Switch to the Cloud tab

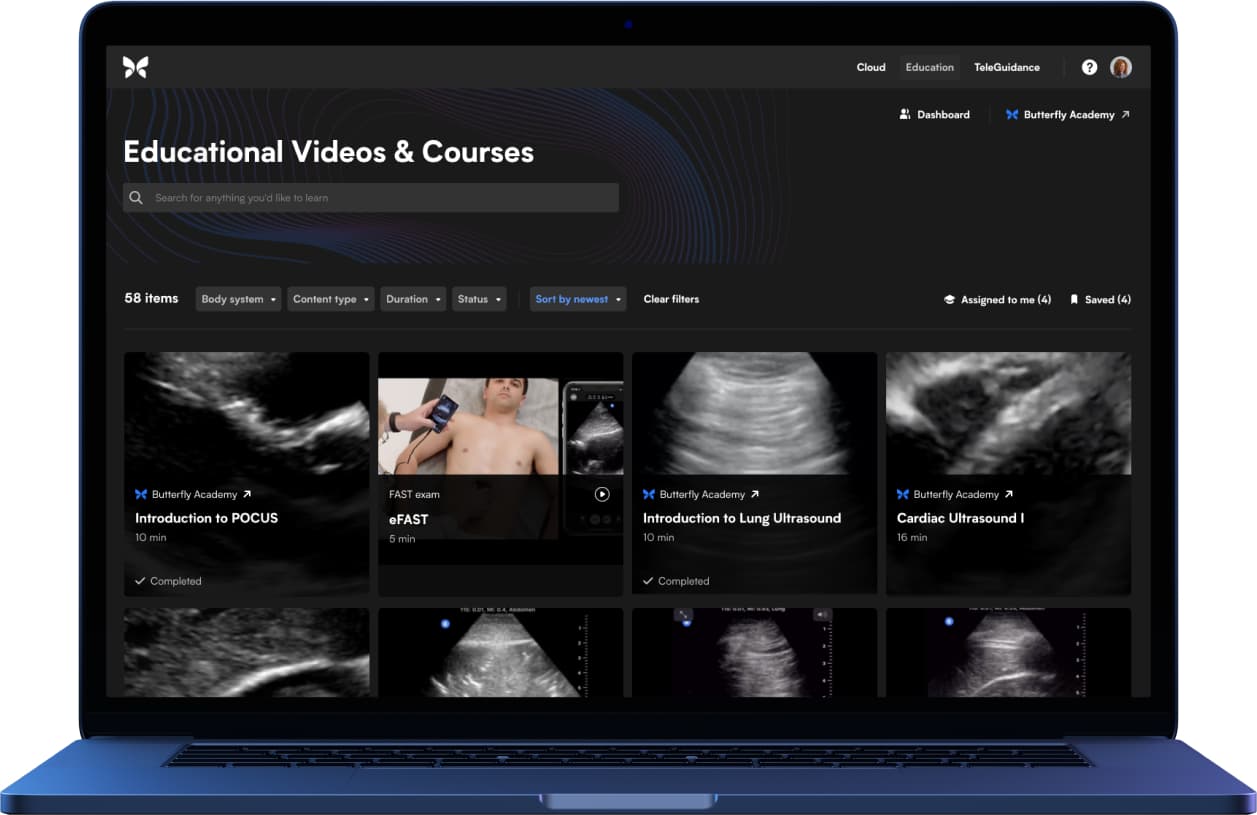[871, 67]
